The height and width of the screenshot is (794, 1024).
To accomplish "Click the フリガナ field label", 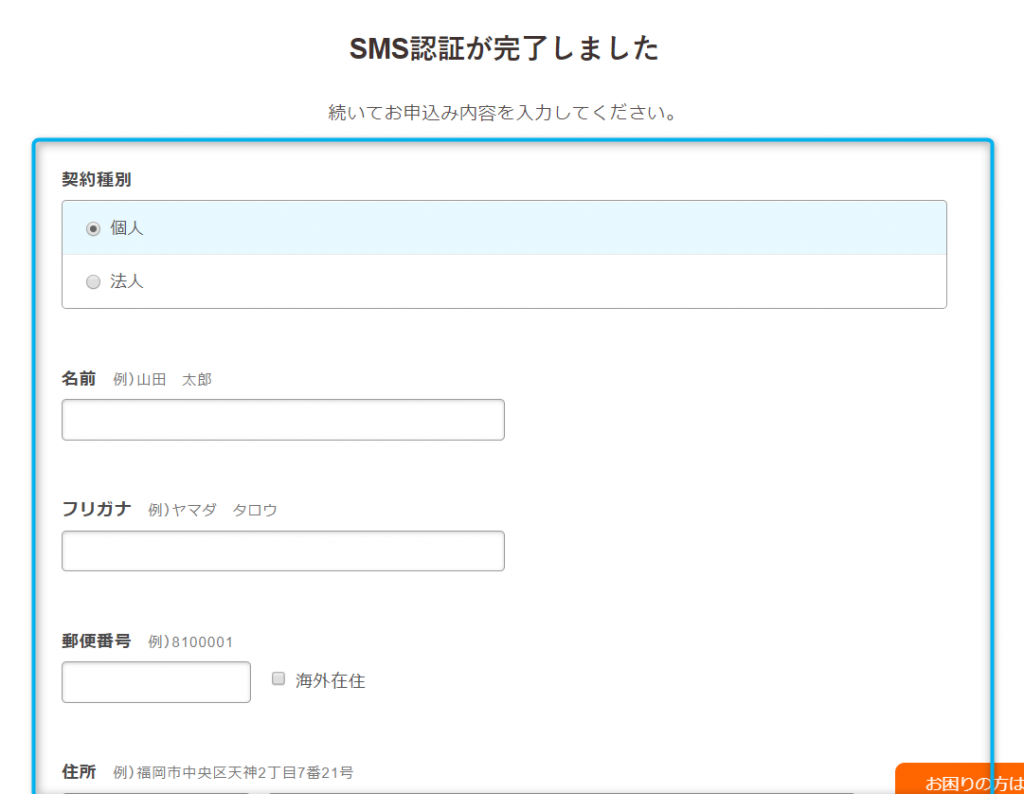I will (x=97, y=509).
